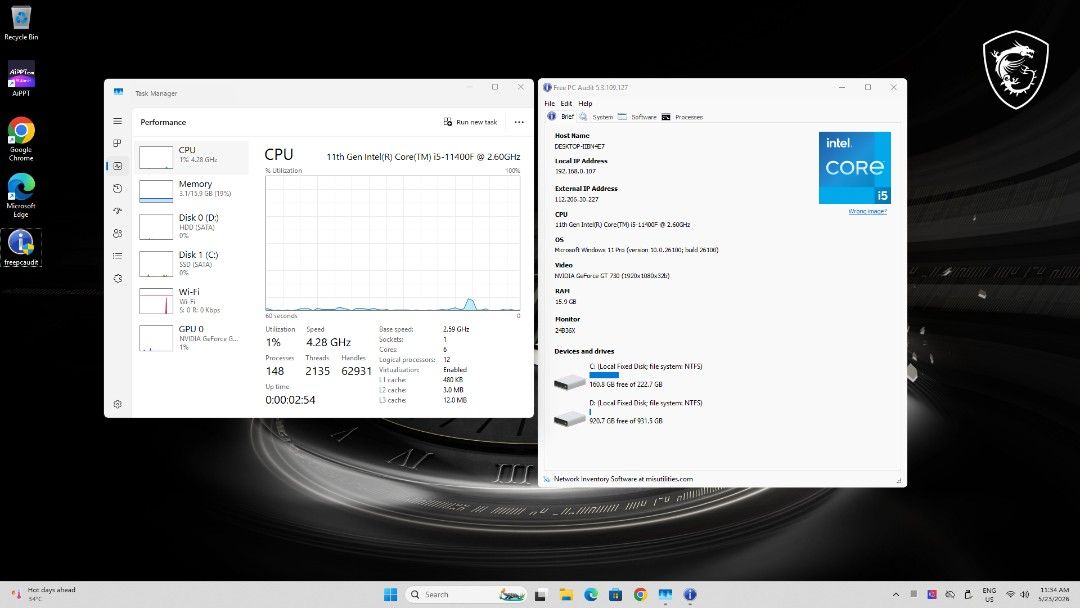Open Windows Start menu
The image size is (1080, 608).
pos(390,594)
